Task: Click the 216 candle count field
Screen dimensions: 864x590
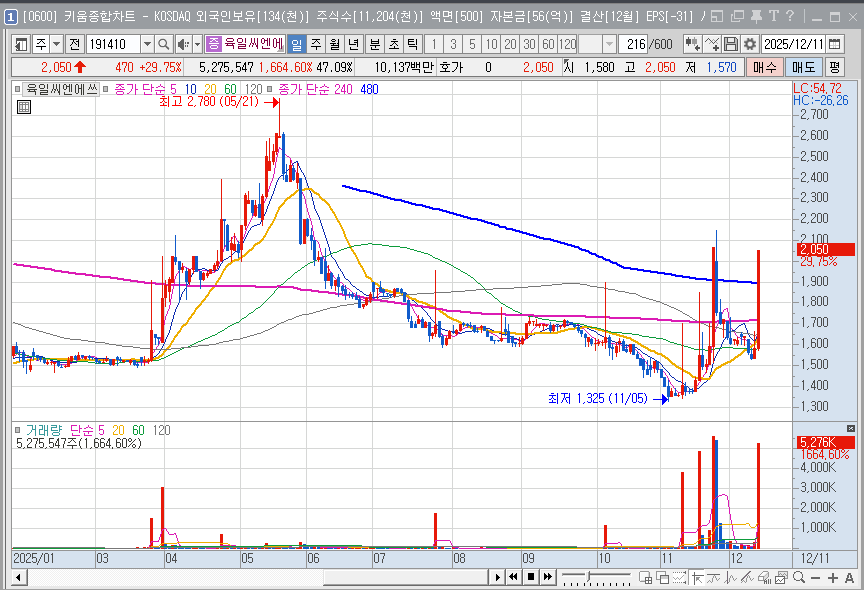Action: pos(633,44)
